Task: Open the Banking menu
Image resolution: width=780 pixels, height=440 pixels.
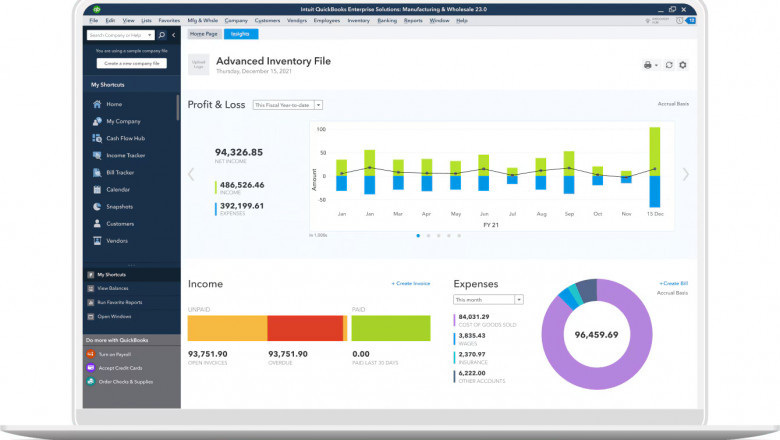Action: 387,20
